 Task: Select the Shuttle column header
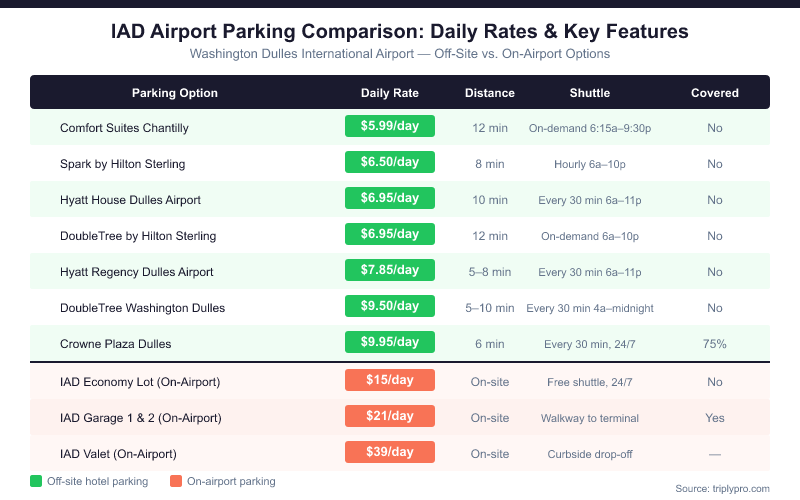590,93
